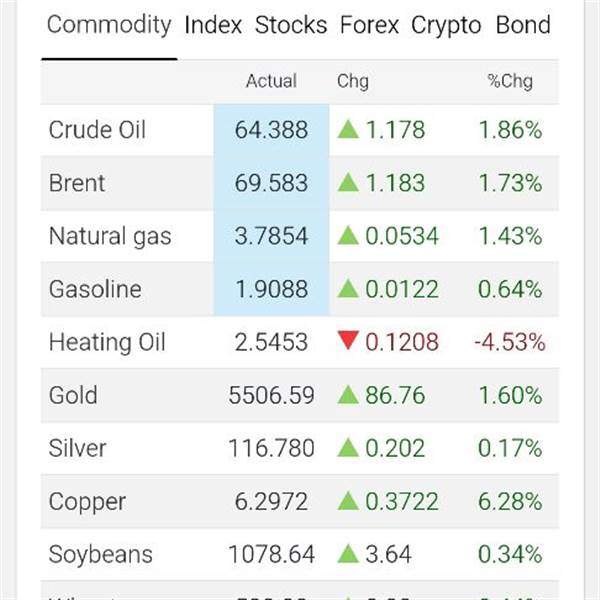
Task: Click green up arrow beside Crude Oil change
Action: tap(348, 129)
